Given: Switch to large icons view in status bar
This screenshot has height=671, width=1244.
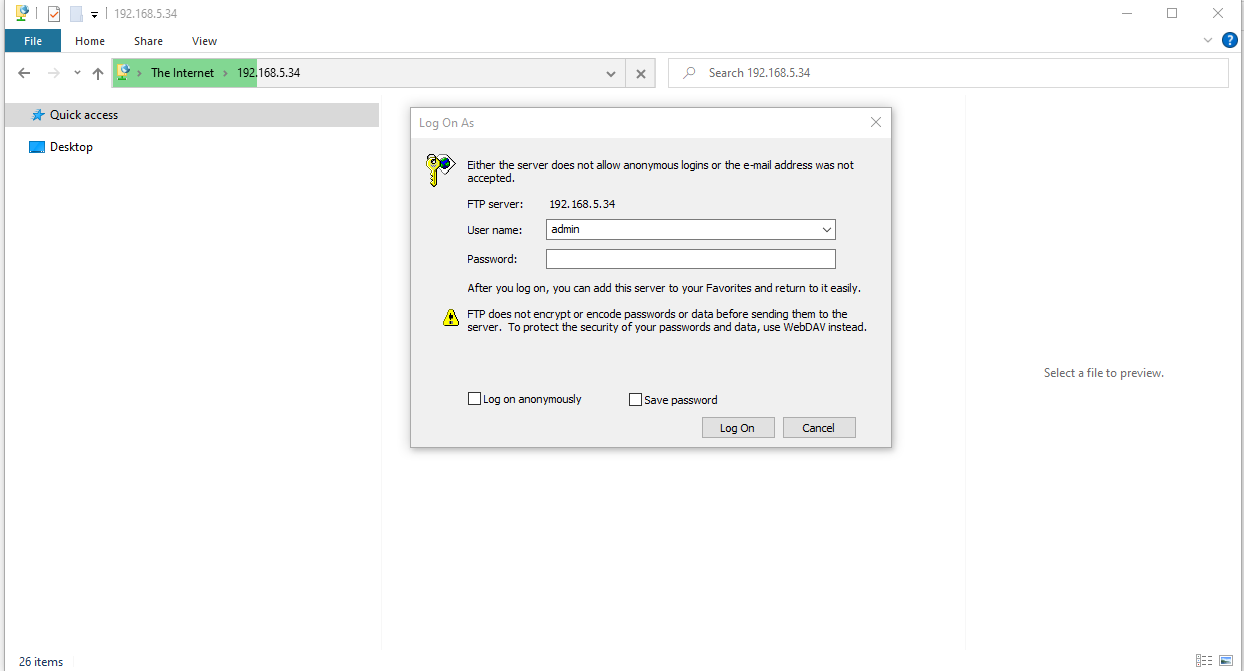Looking at the screenshot, I should click(1226, 661).
